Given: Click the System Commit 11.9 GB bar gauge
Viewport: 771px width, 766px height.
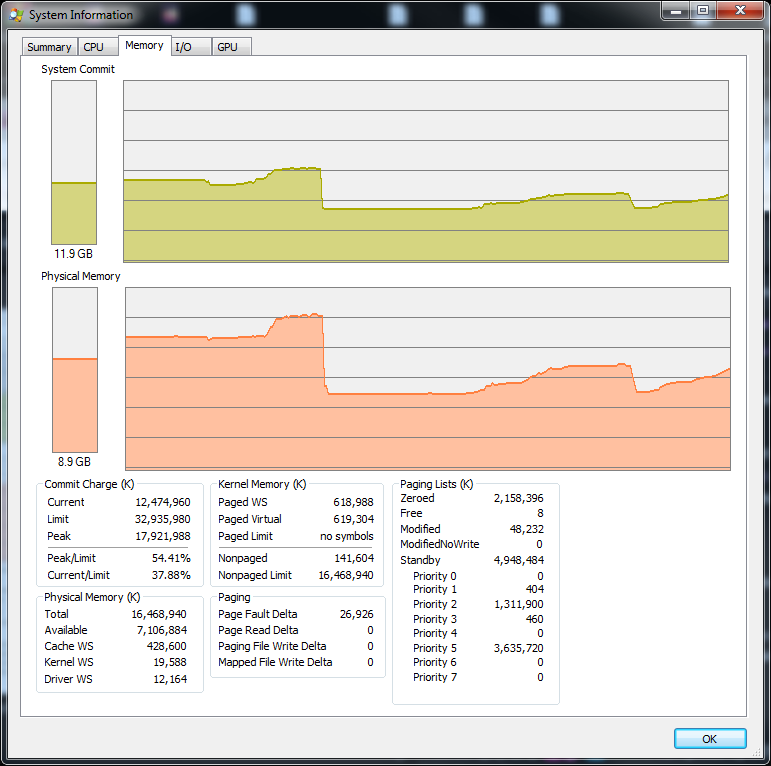Looking at the screenshot, I should pos(74,162).
